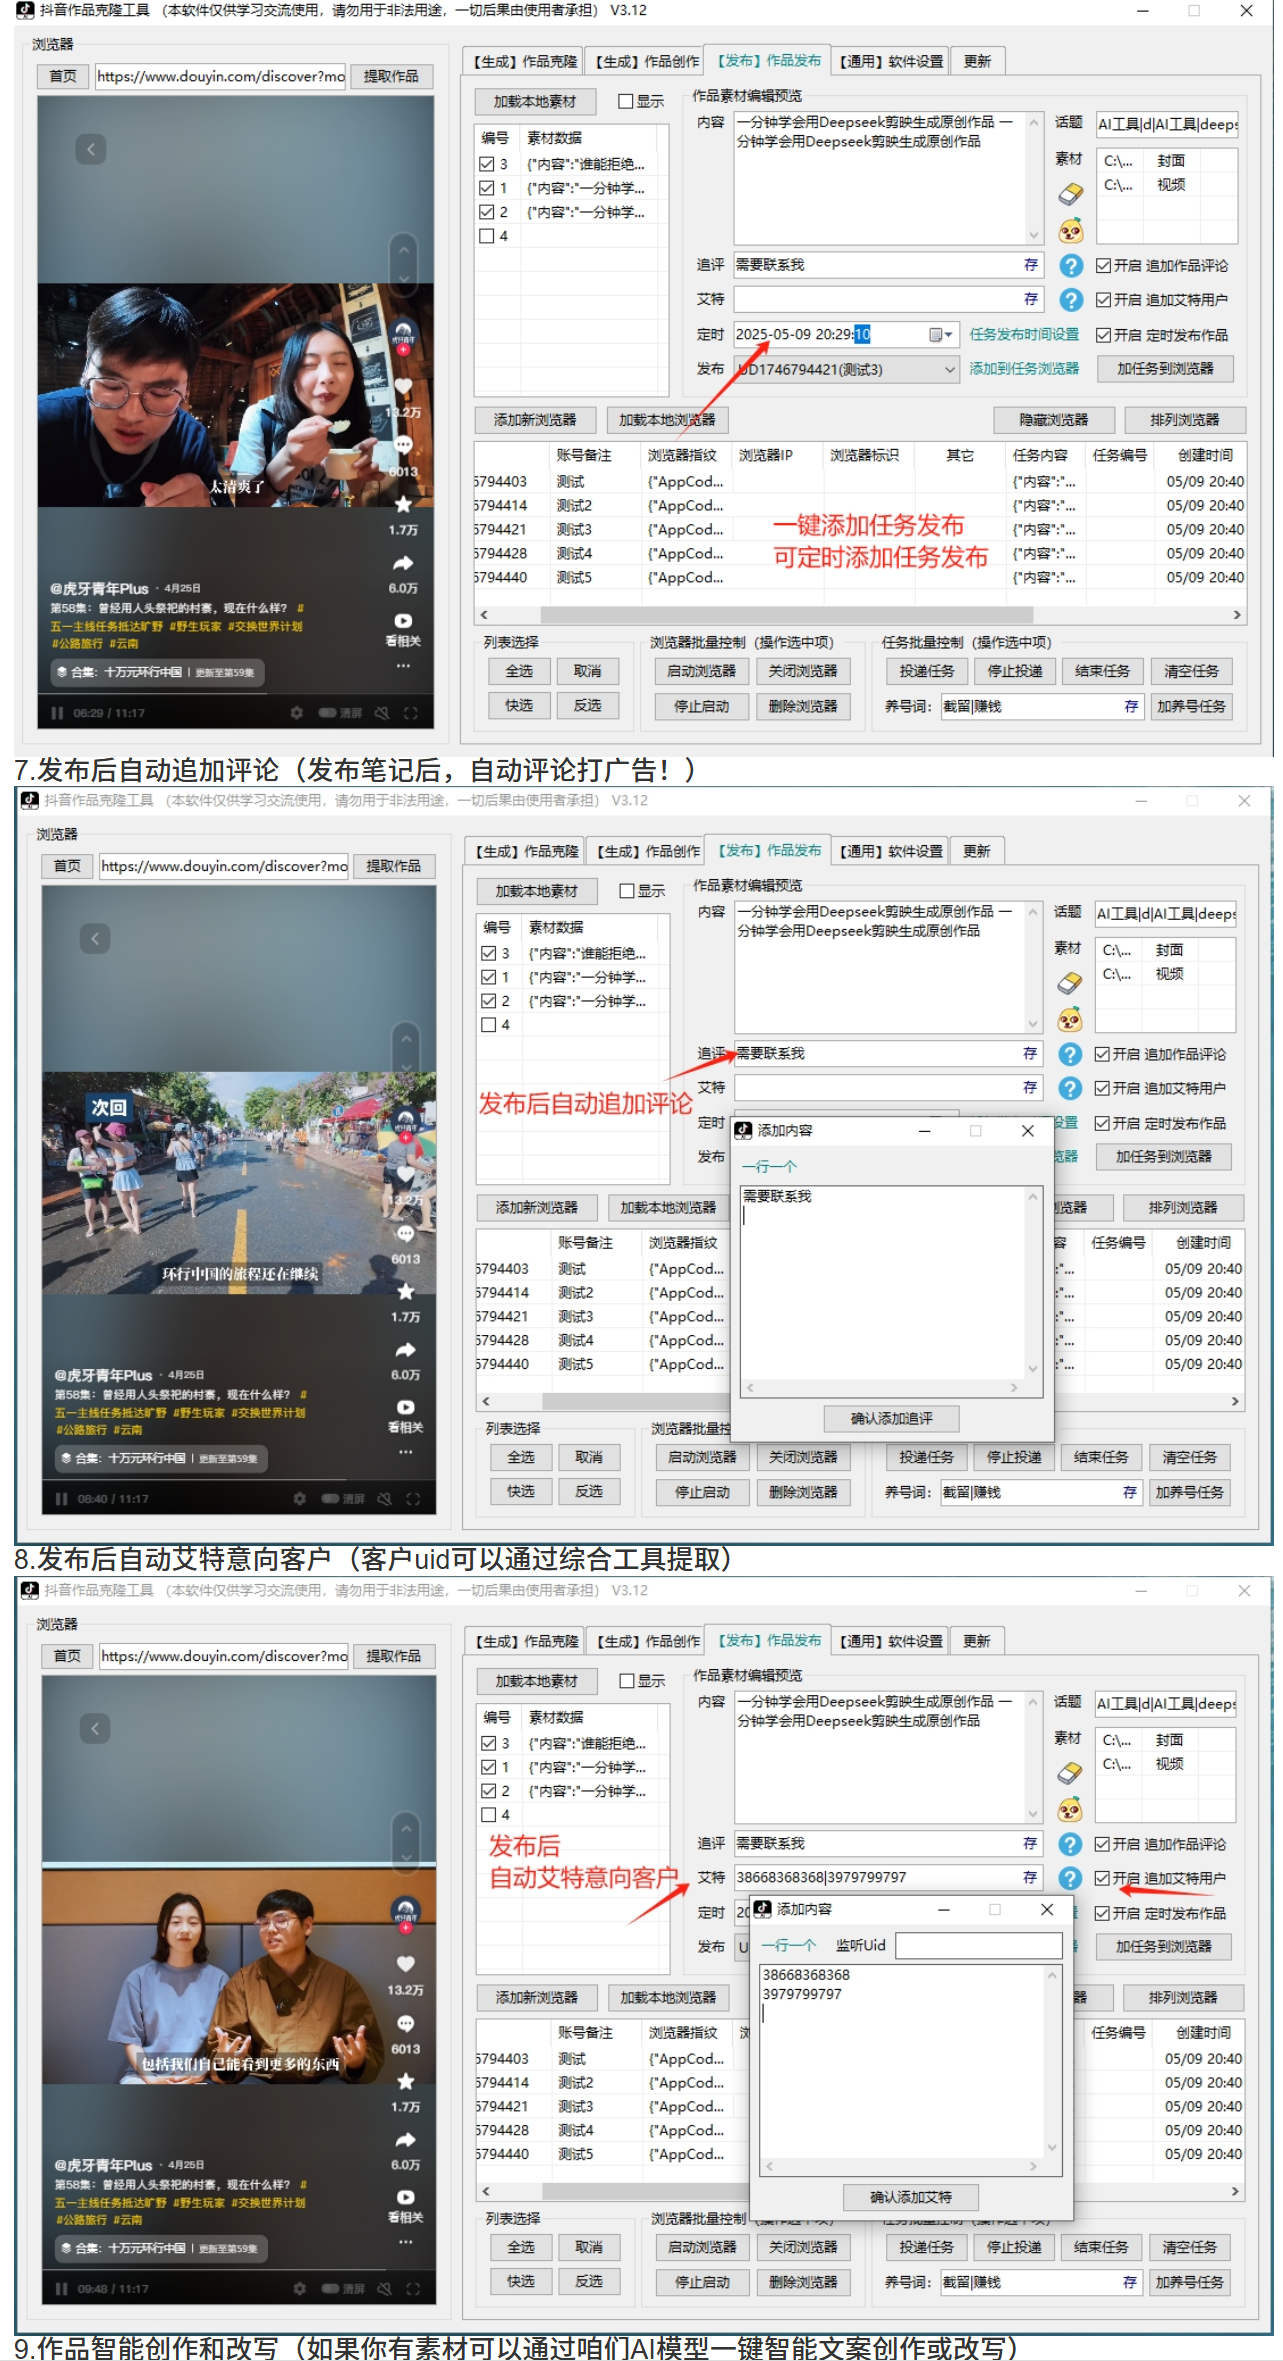Click down arrow of 追评 dialog scrollbar, middle window
Image resolution: width=1283 pixels, height=2361 pixels.
tap(1032, 1369)
